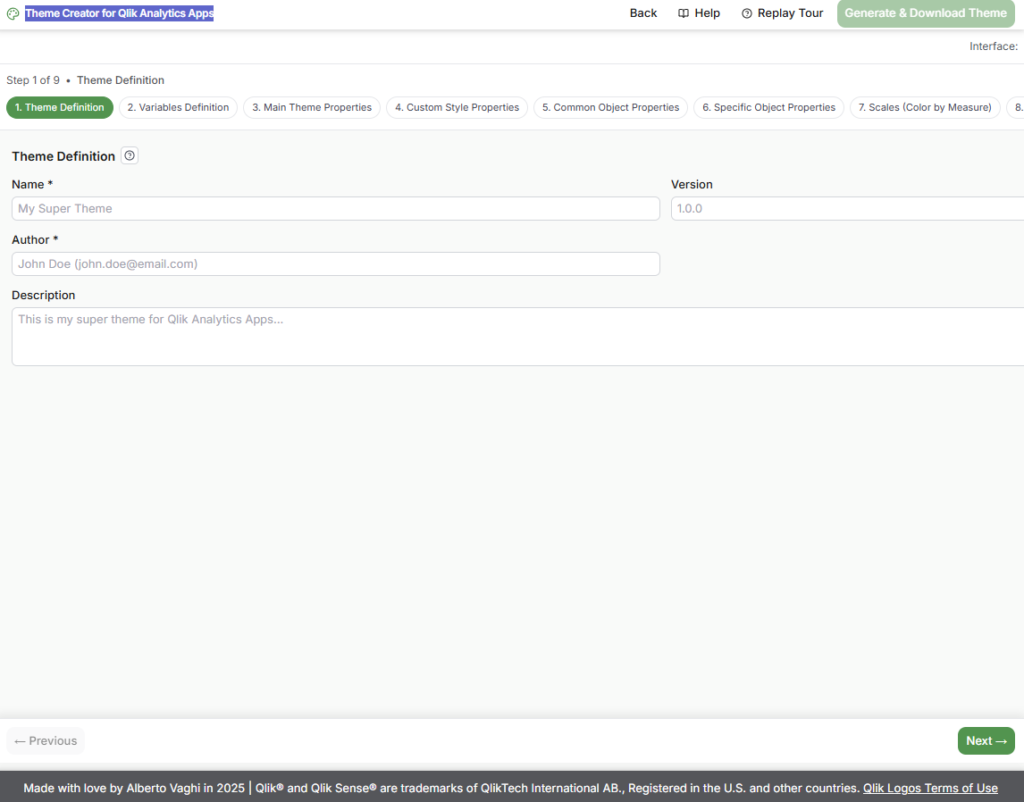
Task: Select the 1. Theme Definition step tab
Action: click(60, 108)
